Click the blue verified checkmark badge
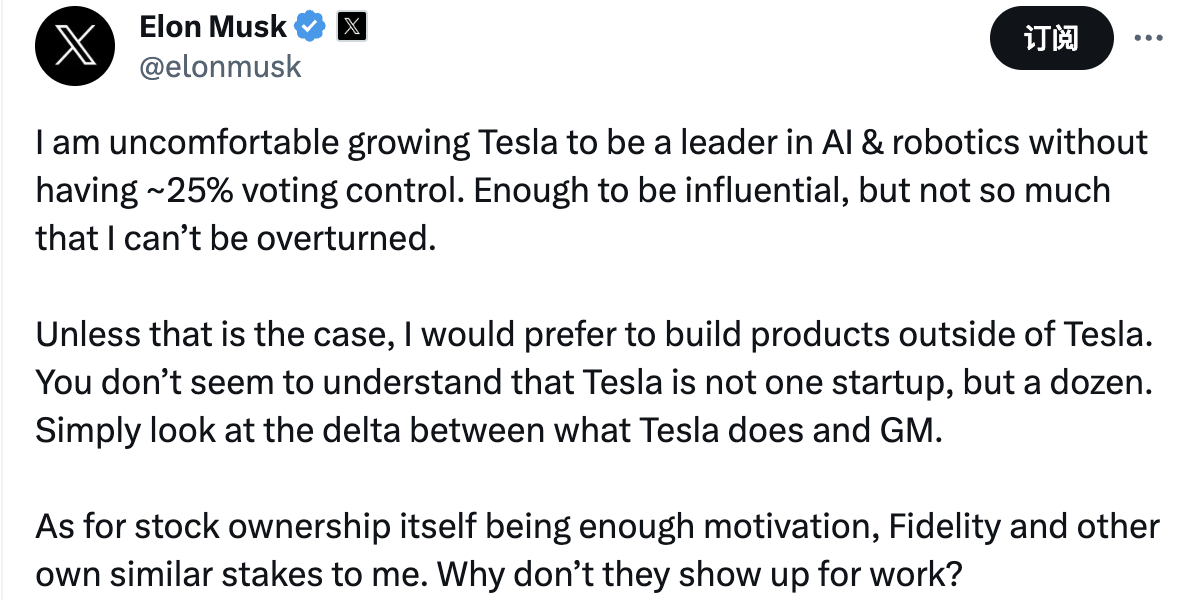 tap(314, 27)
